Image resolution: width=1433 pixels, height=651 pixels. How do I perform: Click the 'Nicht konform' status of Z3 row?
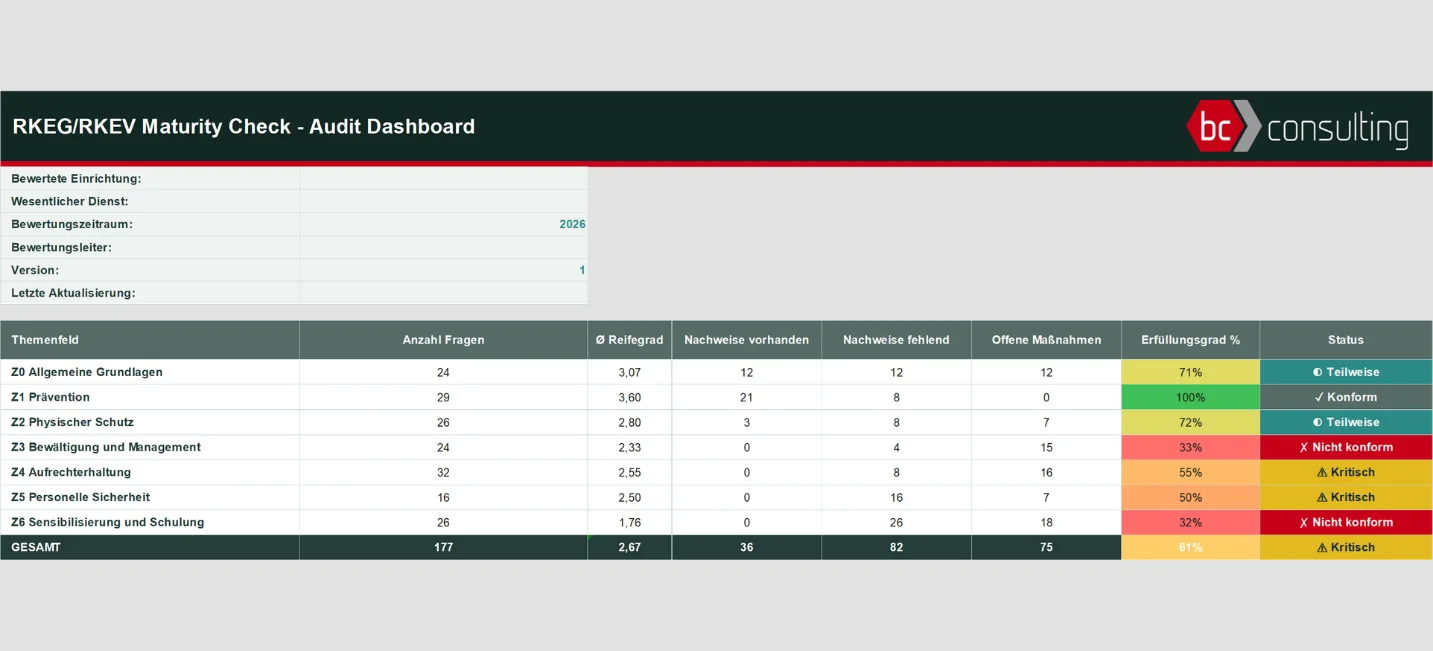[1346, 447]
